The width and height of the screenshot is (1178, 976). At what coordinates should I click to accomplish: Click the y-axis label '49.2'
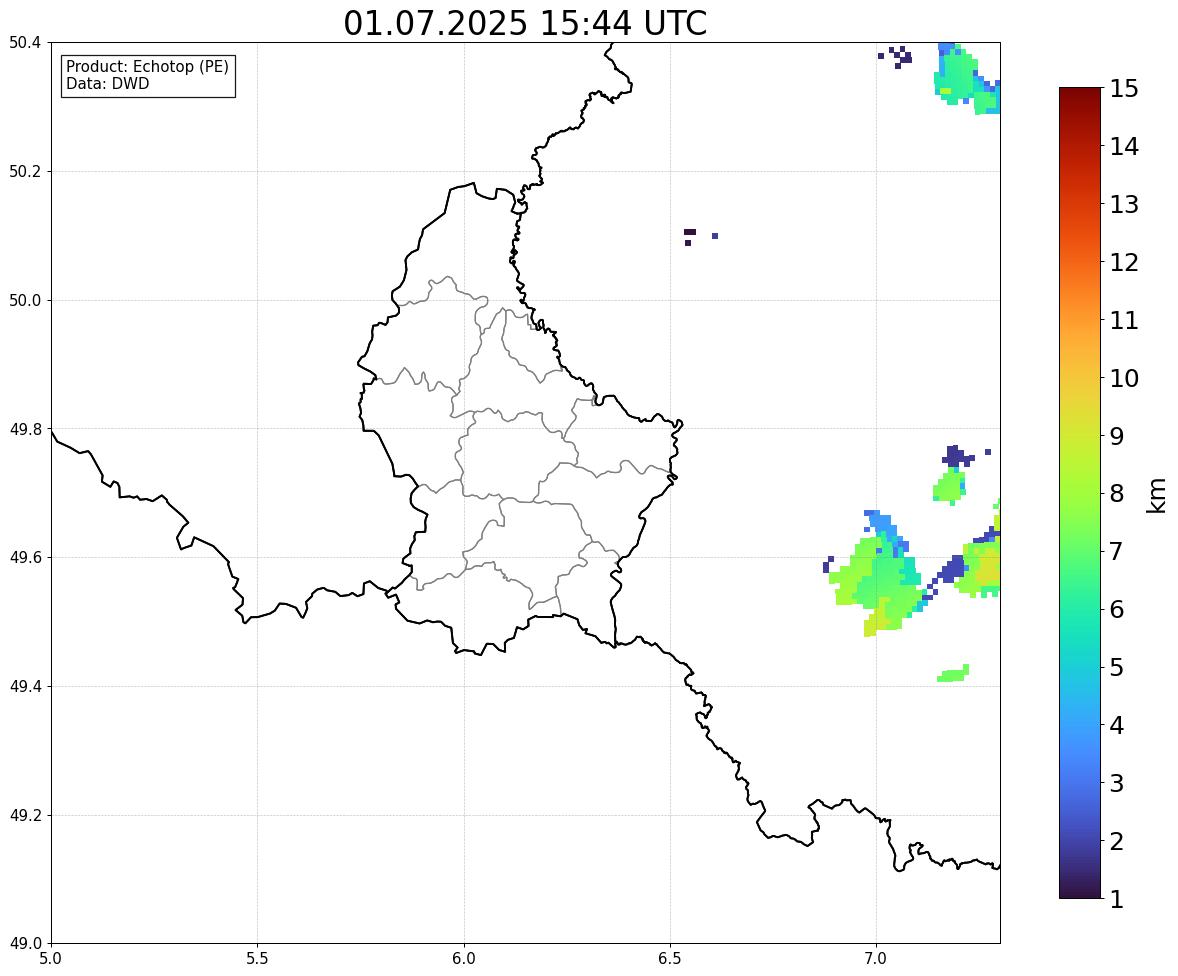pyautogui.click(x=24, y=815)
